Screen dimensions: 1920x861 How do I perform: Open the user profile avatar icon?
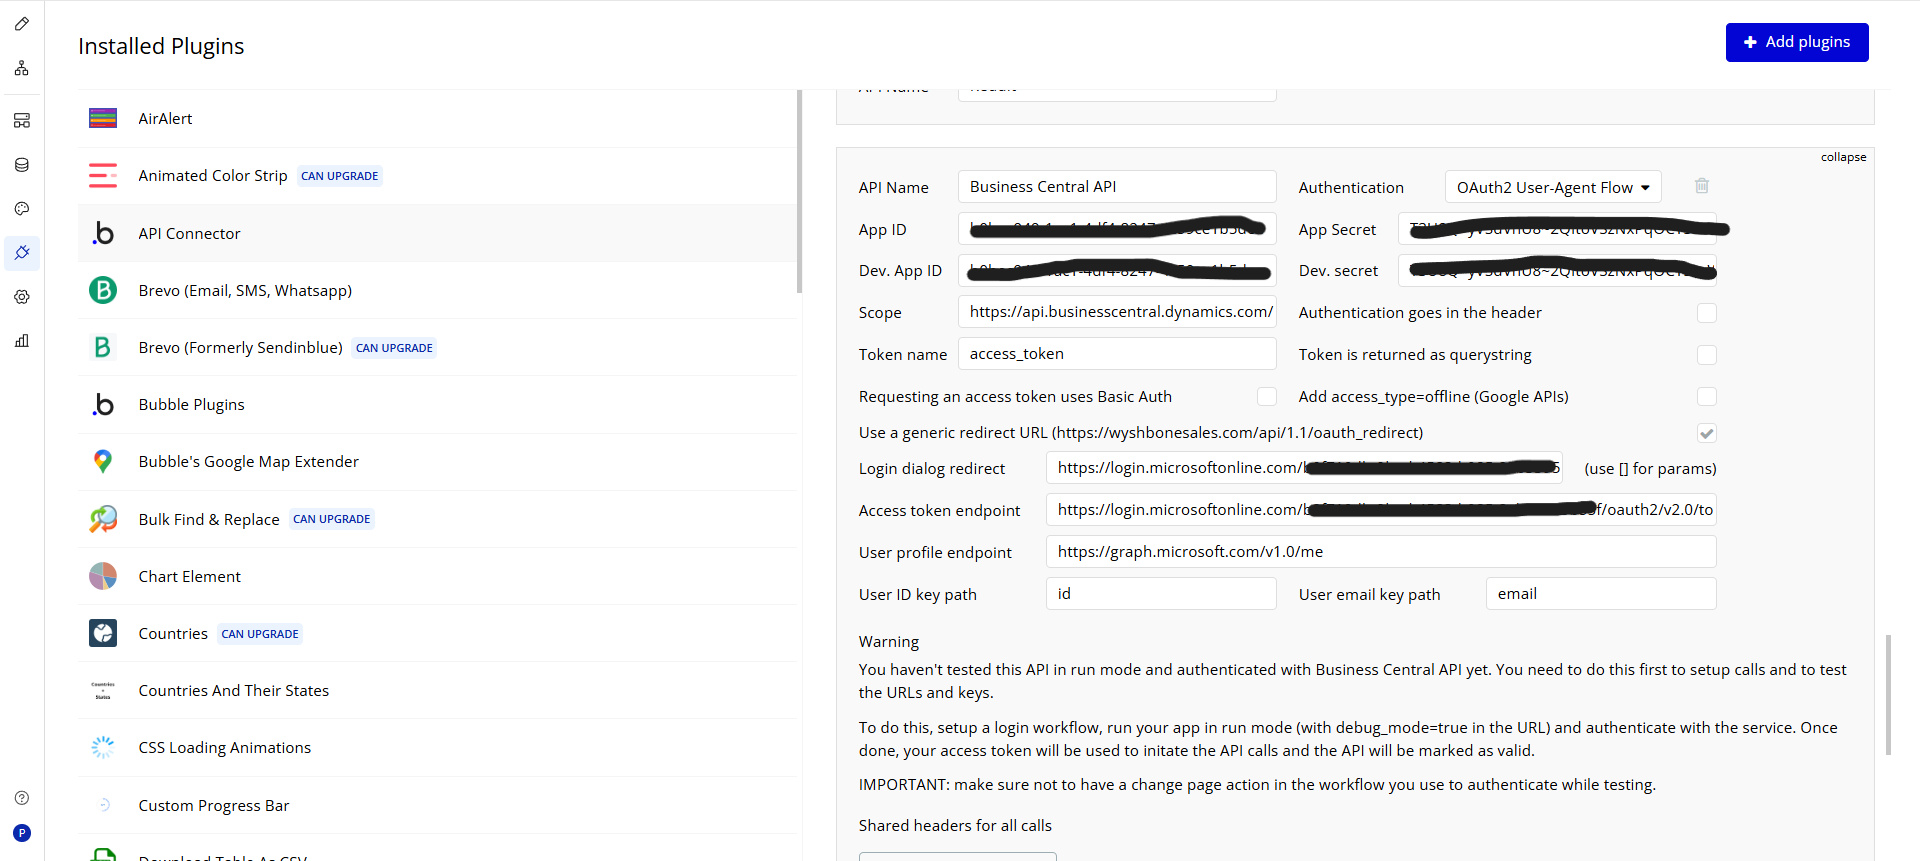point(22,833)
